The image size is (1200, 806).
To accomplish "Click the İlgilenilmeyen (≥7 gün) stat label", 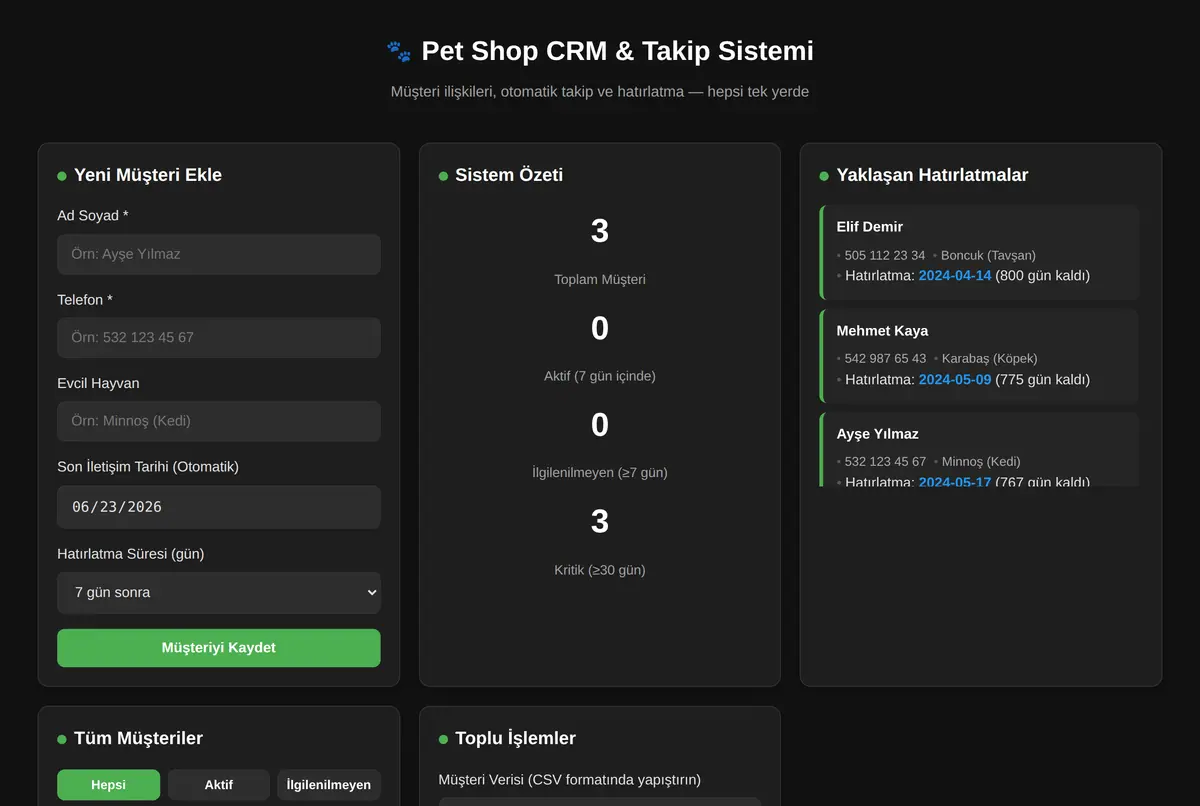I will click(600, 472).
